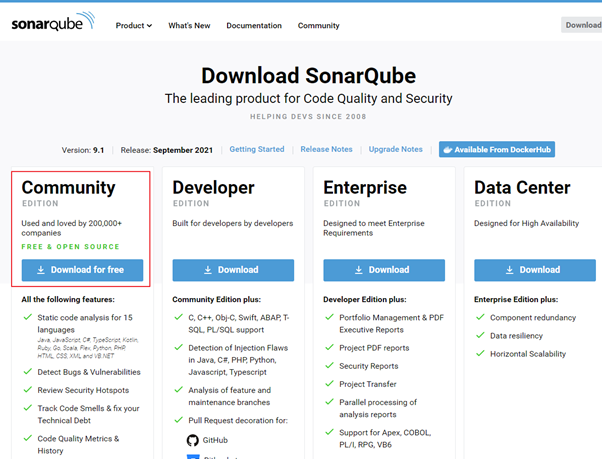Click checkmark beside Component redundancy

(x=480, y=317)
